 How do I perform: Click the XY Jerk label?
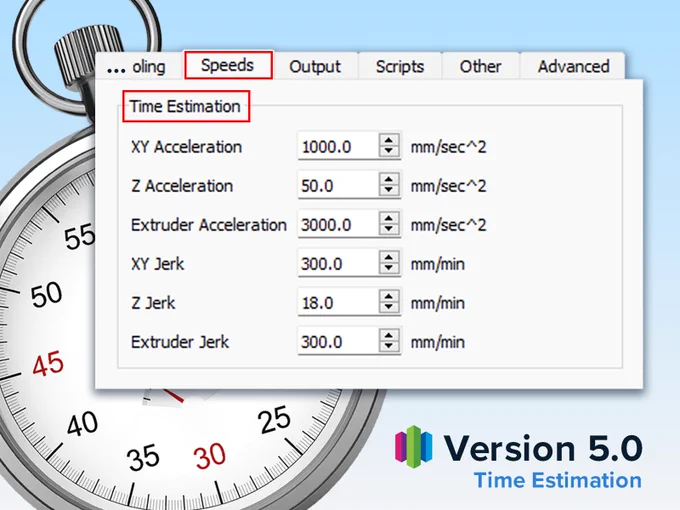click(x=157, y=264)
